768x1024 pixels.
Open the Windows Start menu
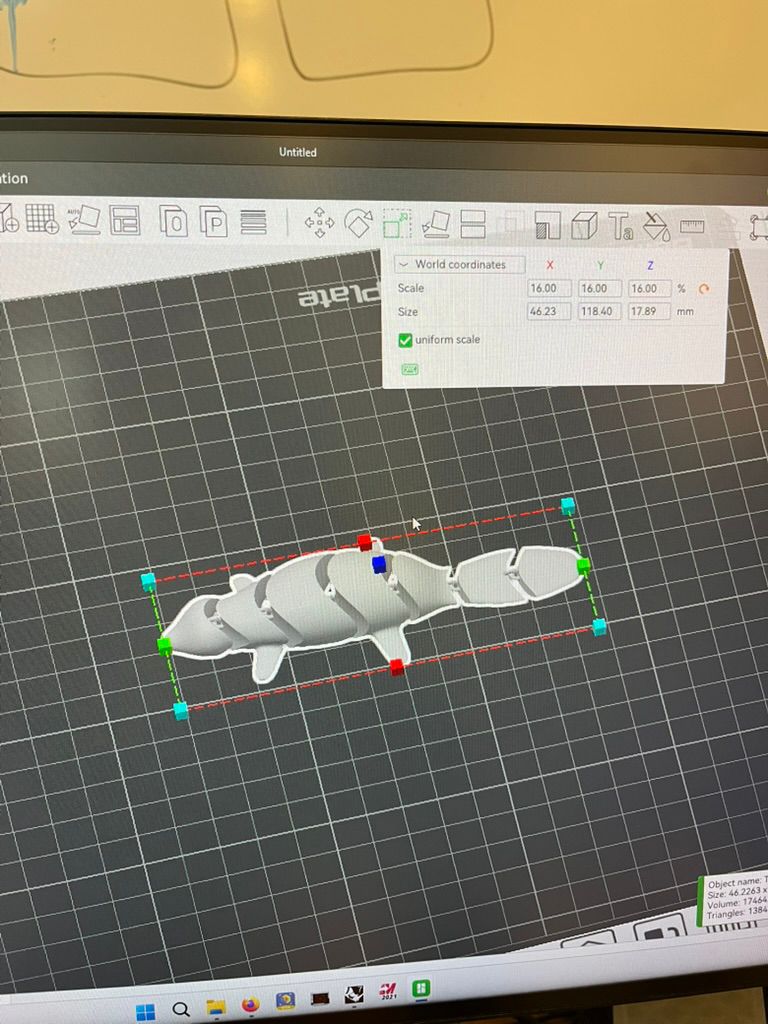tap(146, 1011)
